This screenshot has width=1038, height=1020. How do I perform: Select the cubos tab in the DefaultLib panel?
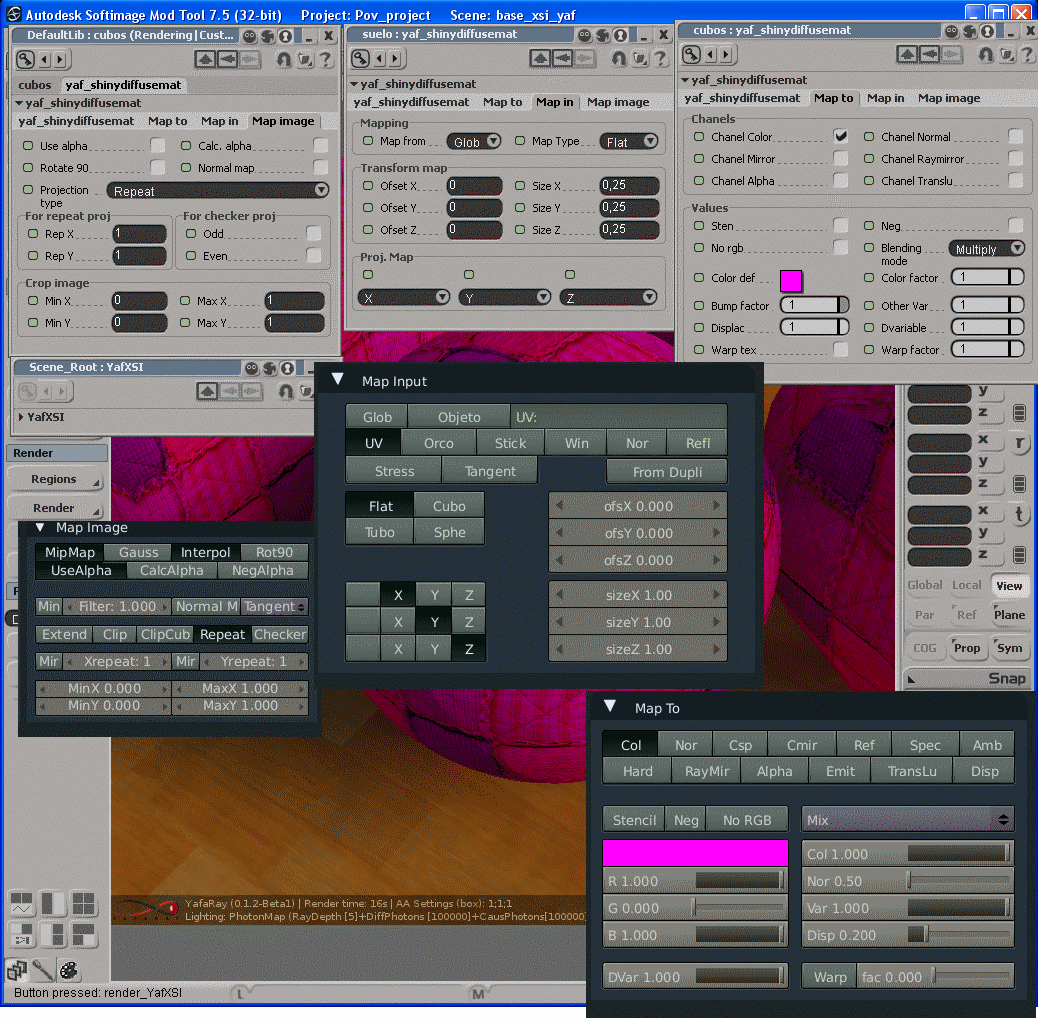(x=34, y=85)
